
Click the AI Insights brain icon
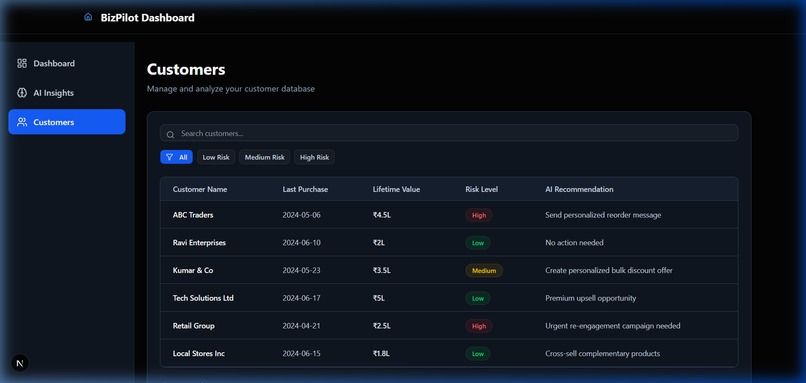[x=22, y=93]
